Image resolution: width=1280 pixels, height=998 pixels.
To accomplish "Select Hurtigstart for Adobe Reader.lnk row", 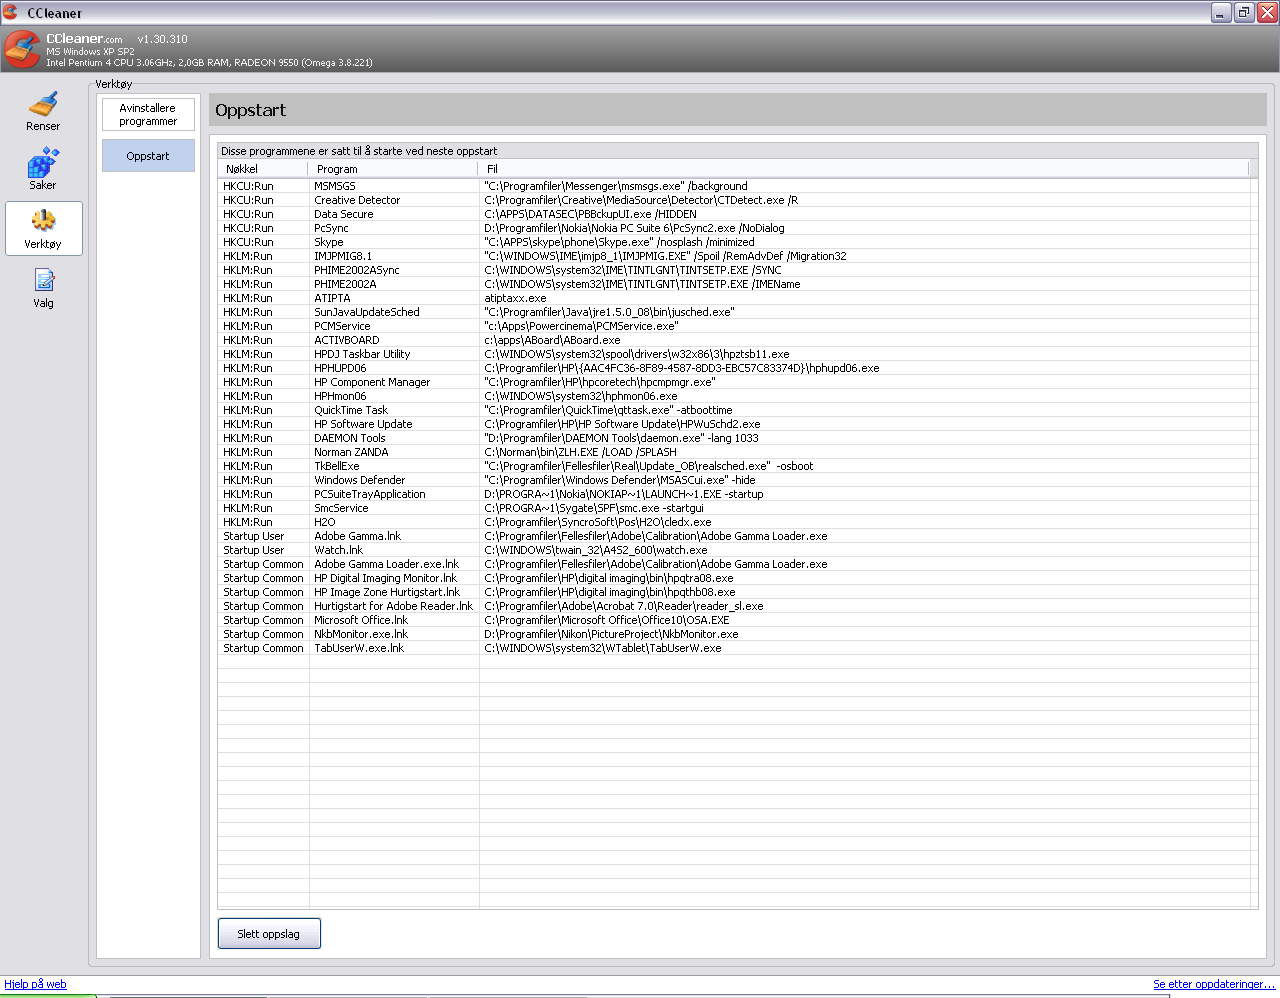I will point(737,606).
